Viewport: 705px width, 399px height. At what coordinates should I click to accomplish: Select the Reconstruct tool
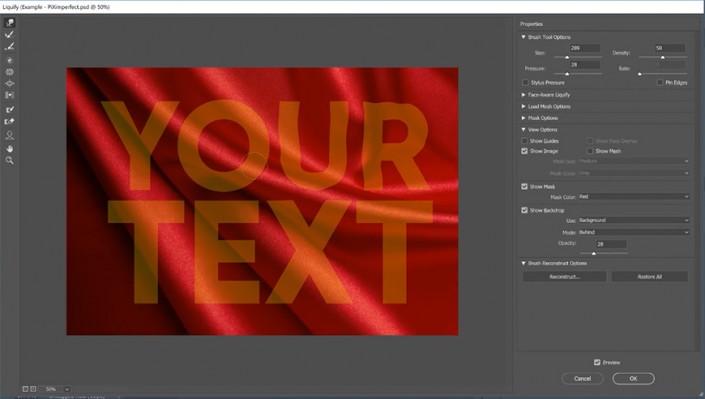pos(9,35)
